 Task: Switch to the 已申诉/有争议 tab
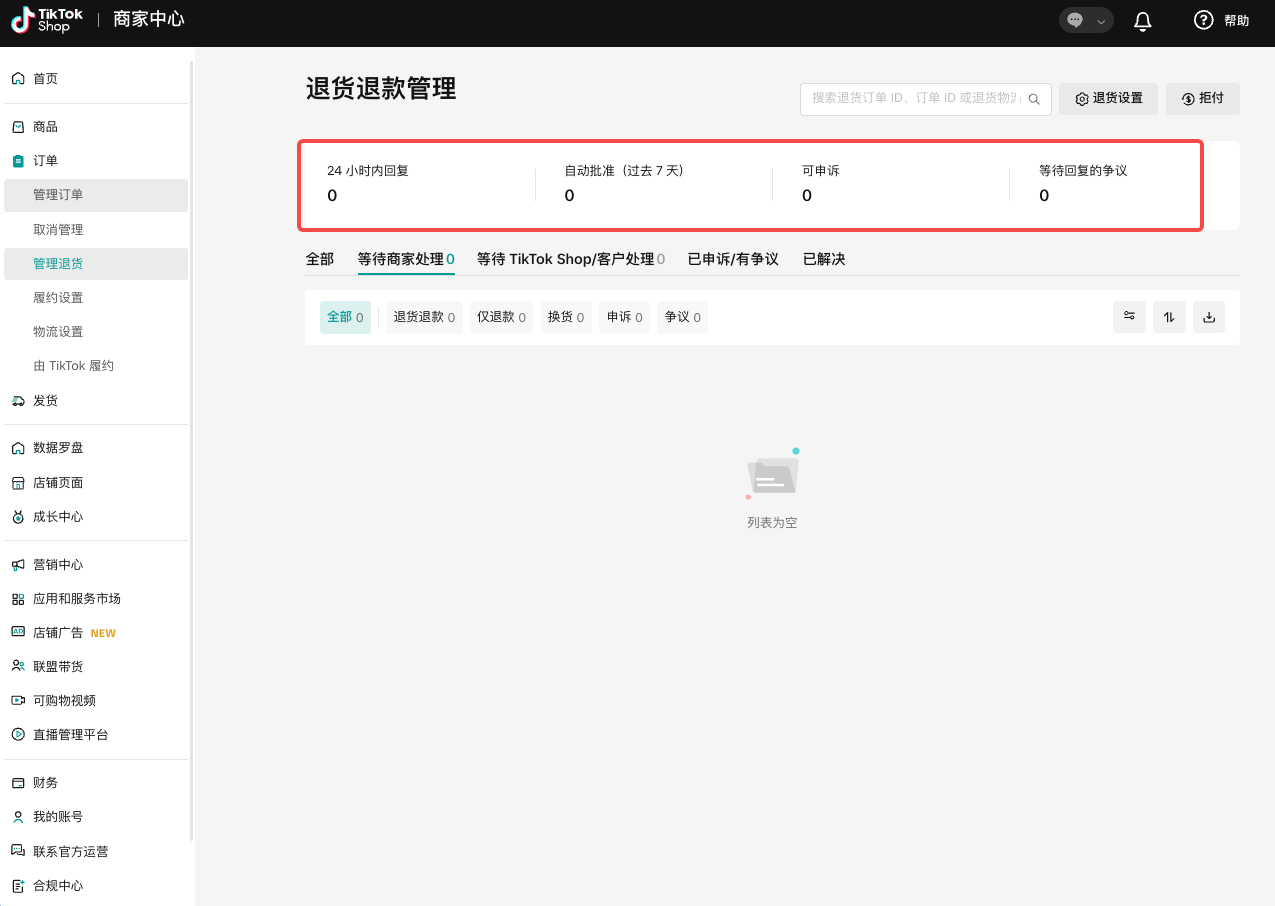(x=733, y=258)
